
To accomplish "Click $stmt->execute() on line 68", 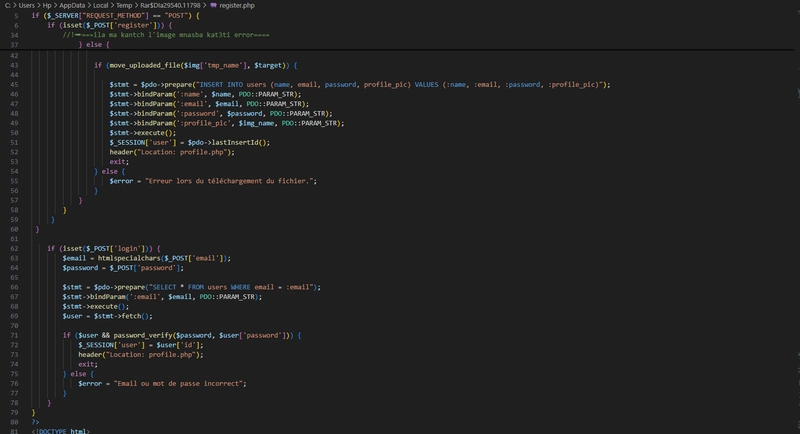I will pos(96,307).
